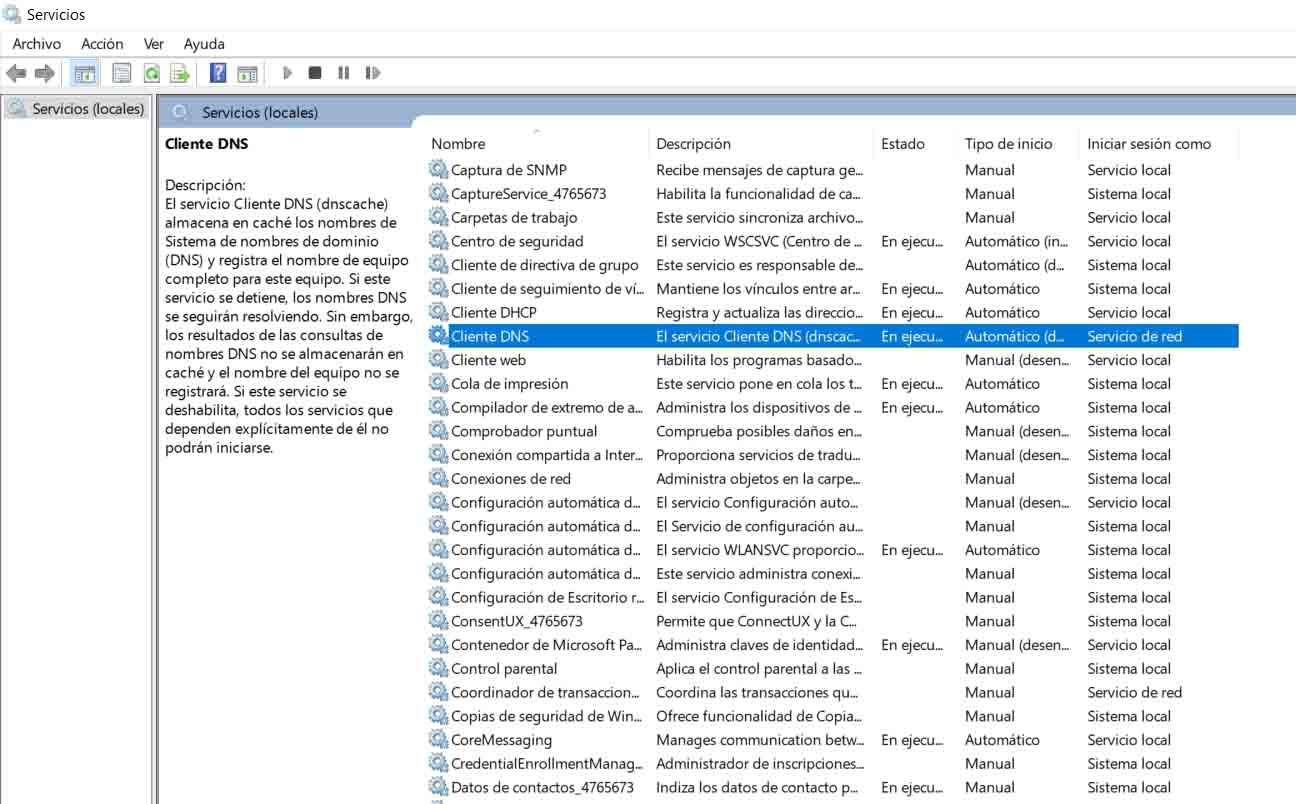Click the gear icon beside Datos de contactos_4765673

(438, 787)
